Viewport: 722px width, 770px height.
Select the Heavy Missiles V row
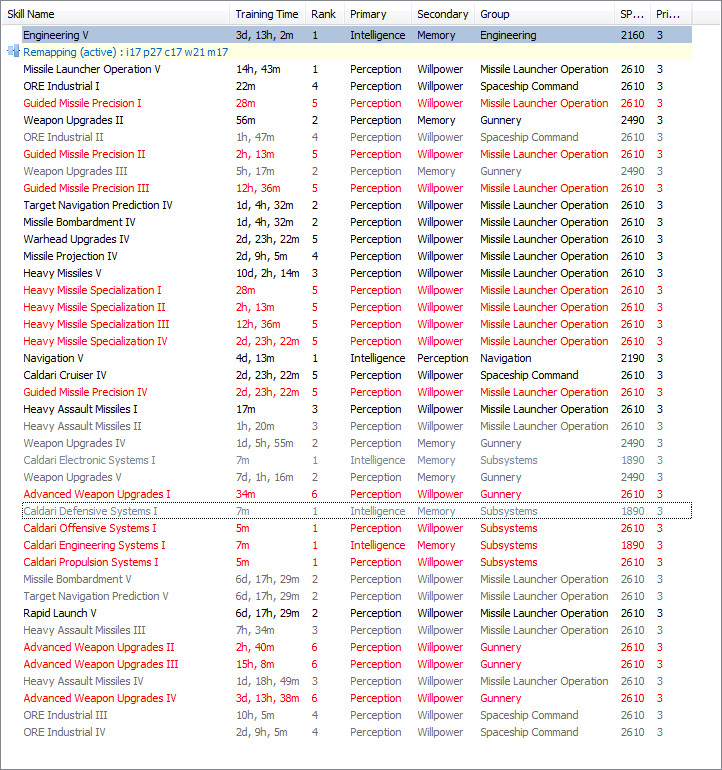click(357, 273)
